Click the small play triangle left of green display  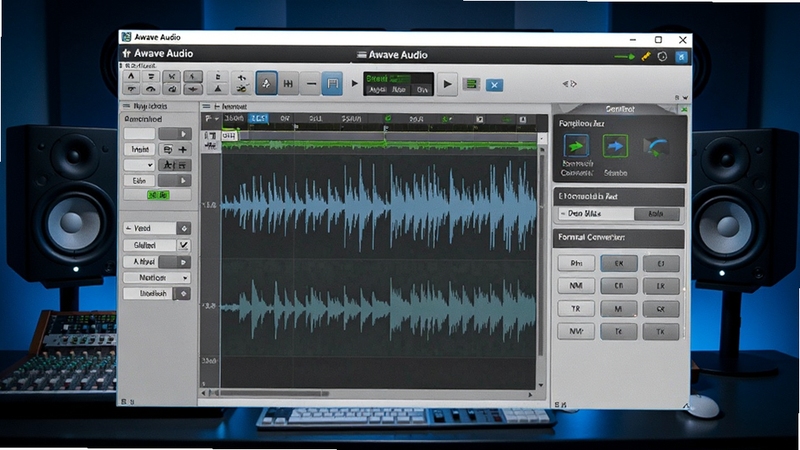coord(355,83)
